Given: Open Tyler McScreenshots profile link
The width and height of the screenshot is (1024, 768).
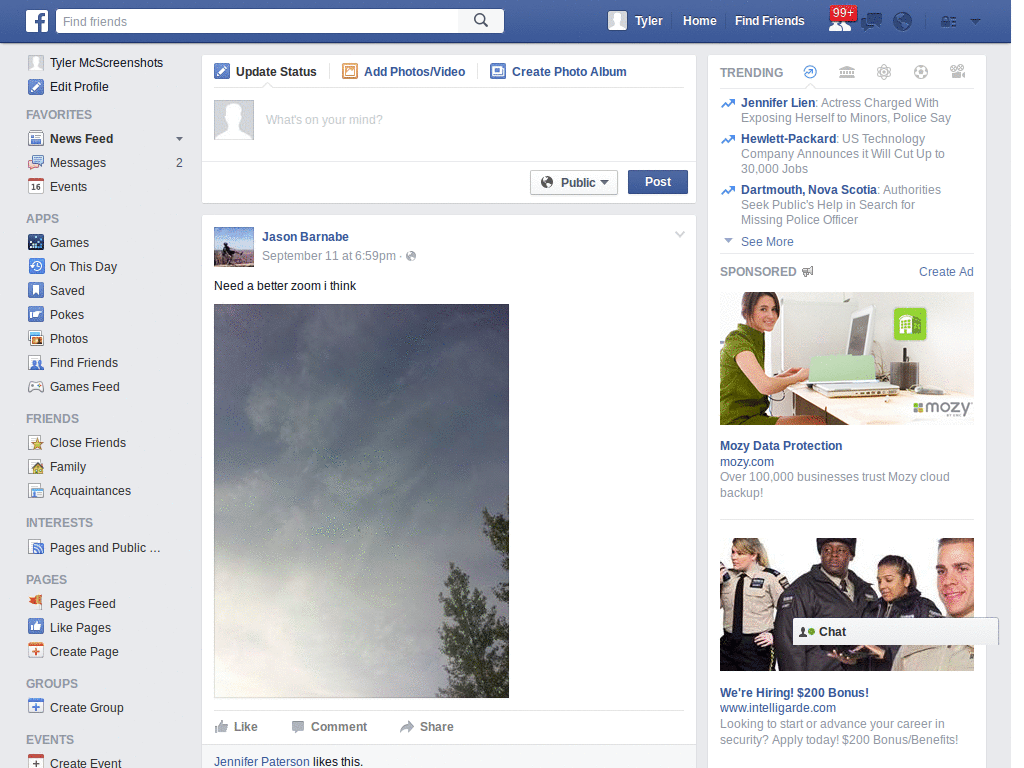Looking at the screenshot, I should pyautogui.click(x=106, y=63).
